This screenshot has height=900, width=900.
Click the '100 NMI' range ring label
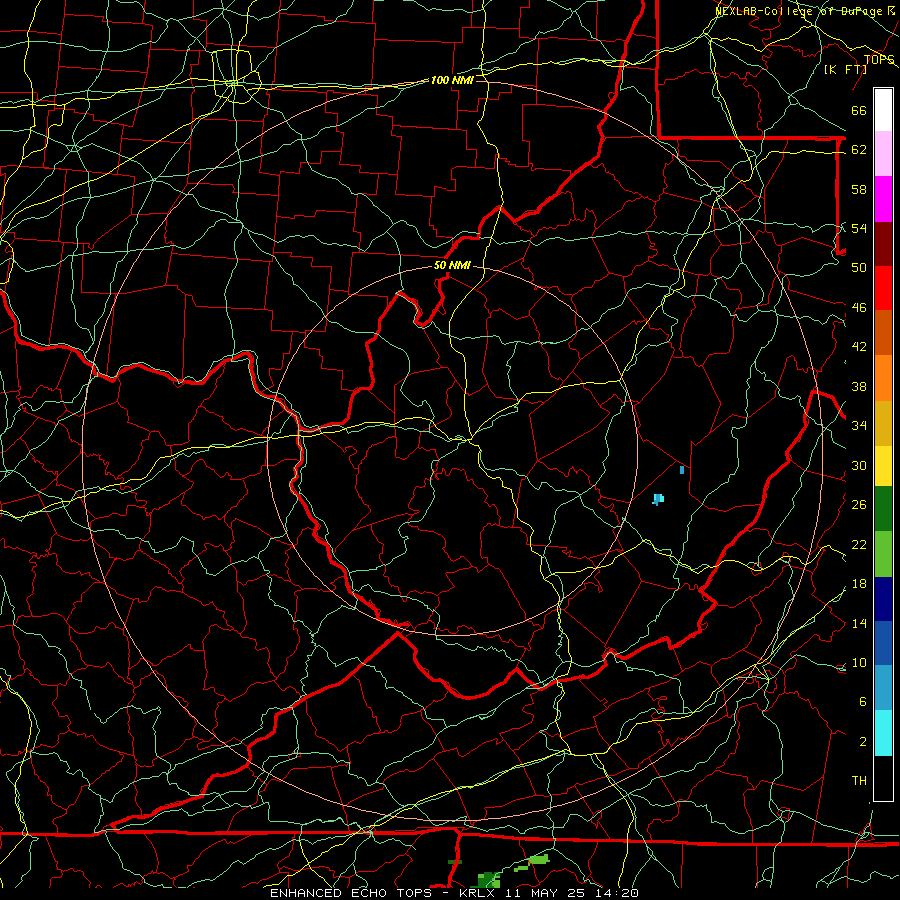(452, 80)
